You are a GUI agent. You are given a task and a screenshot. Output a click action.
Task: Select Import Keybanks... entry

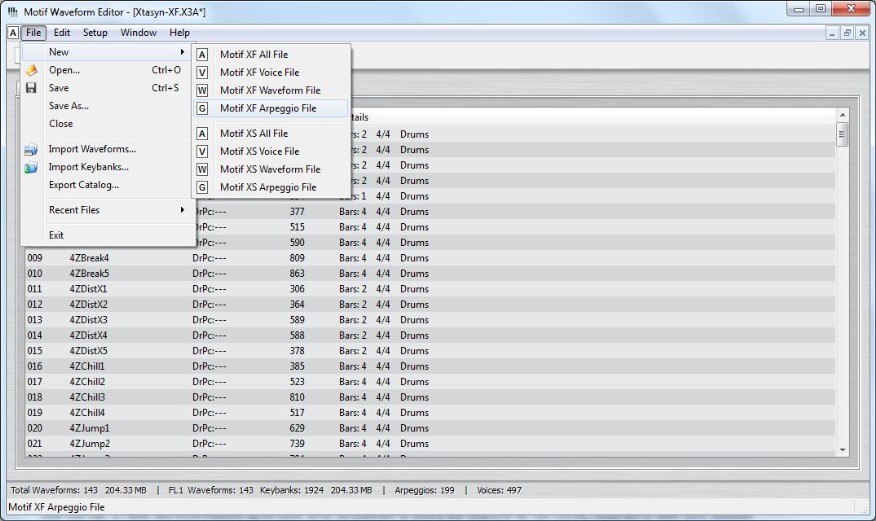107,167
